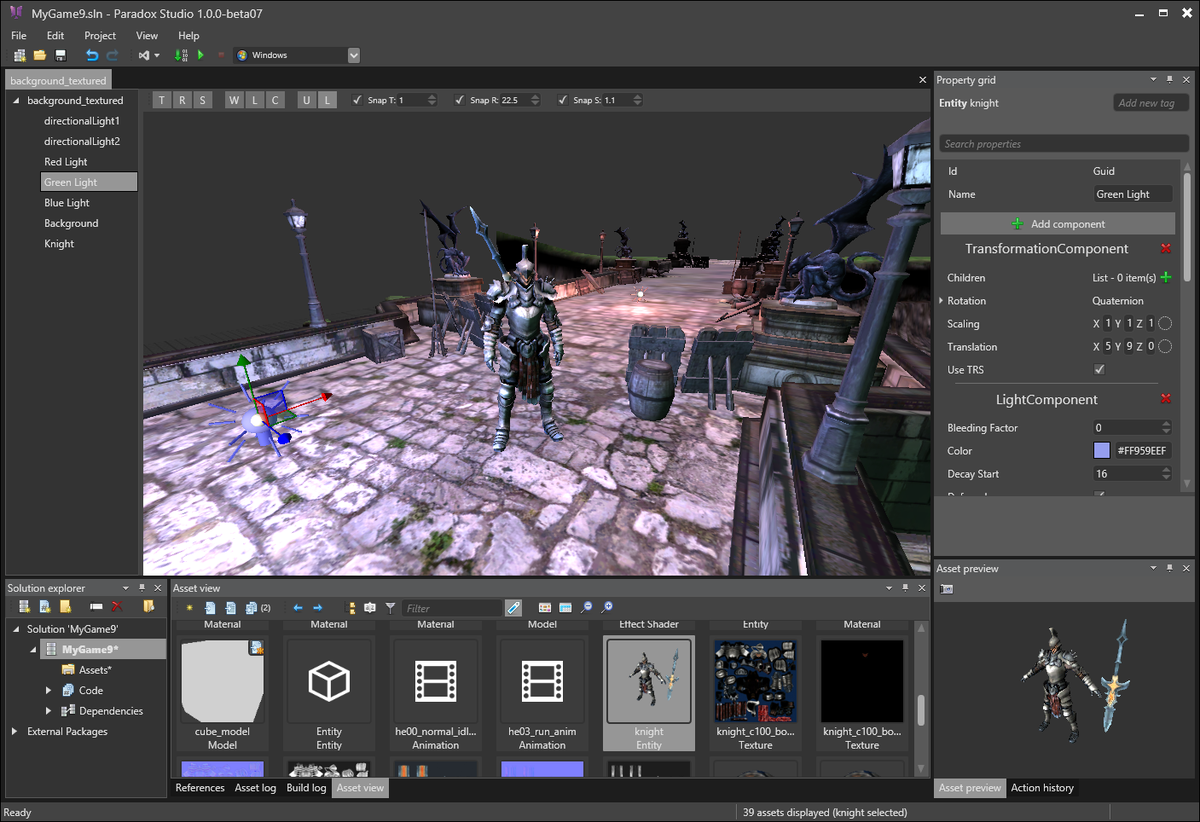The image size is (1200, 822).
Task: Click the Visual Studio icon in the toolbar
Action: click(144, 55)
